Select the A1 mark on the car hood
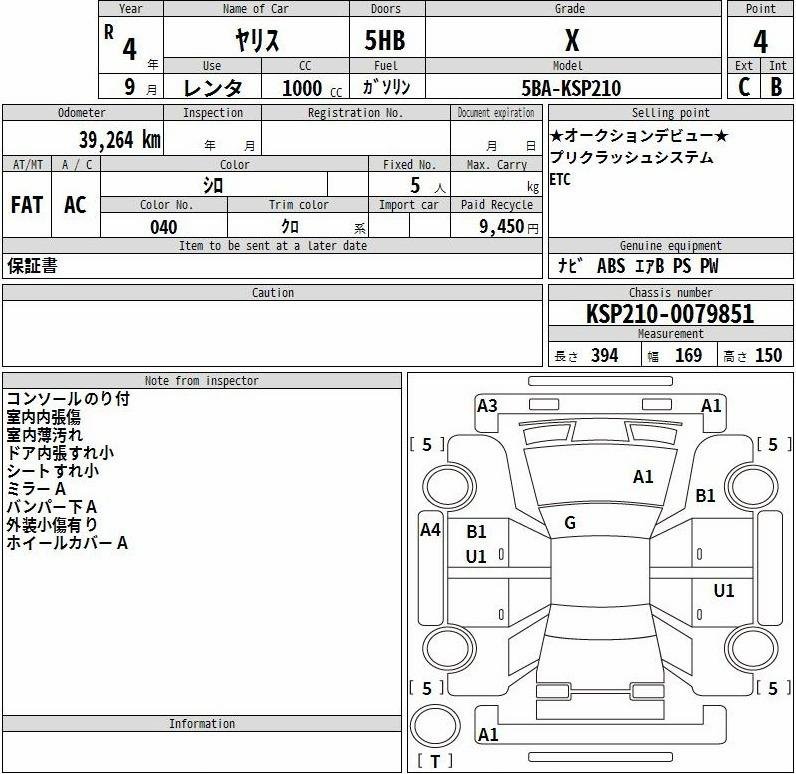796x774 pixels. pyautogui.click(x=643, y=477)
